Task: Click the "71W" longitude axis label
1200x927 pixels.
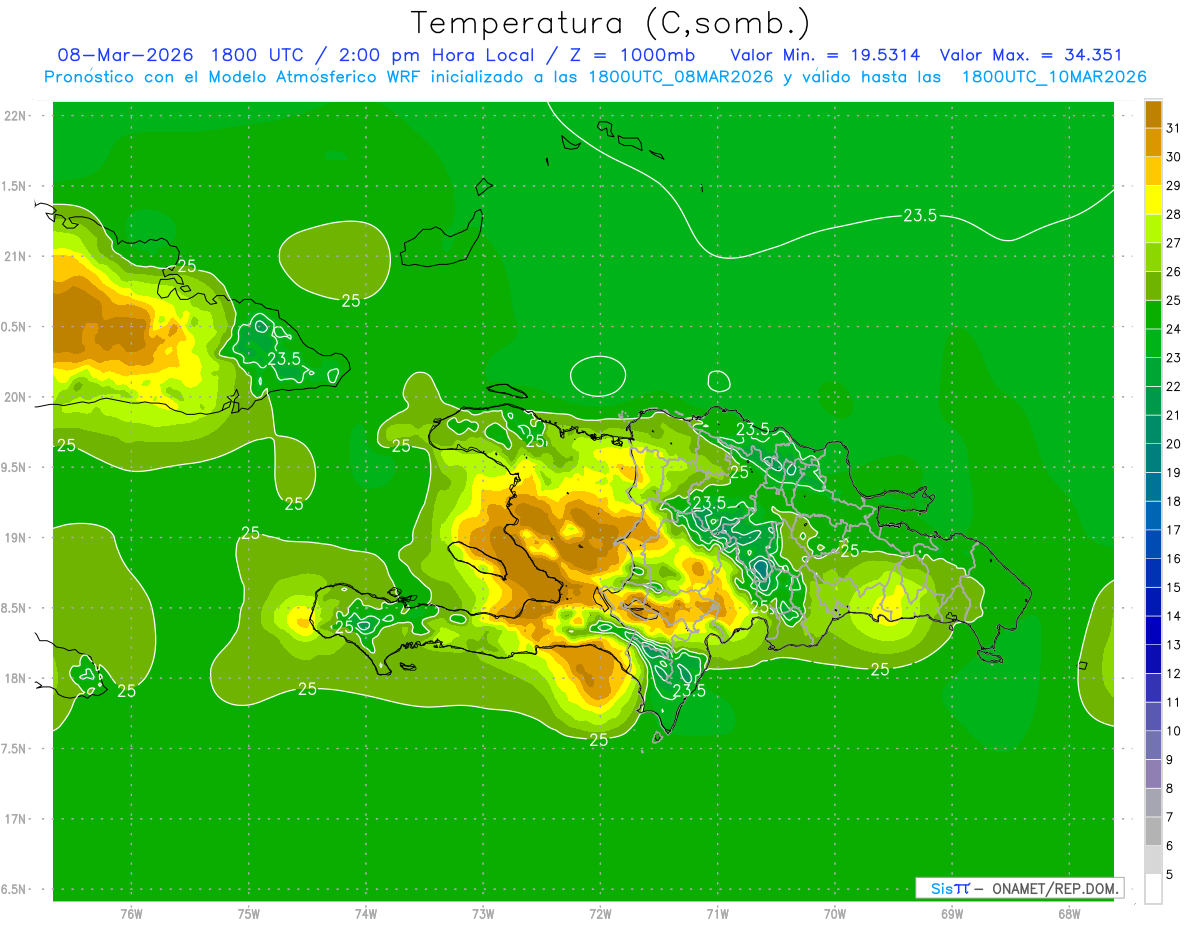Action: [717, 913]
